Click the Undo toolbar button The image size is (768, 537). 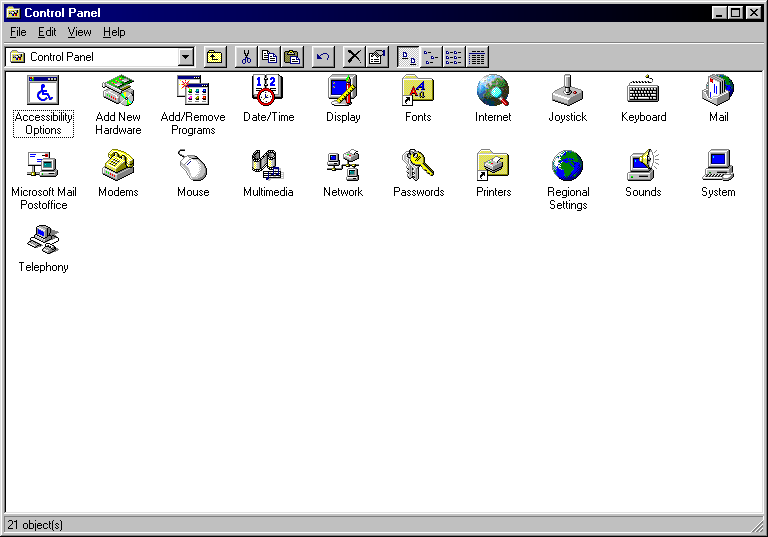tap(323, 57)
